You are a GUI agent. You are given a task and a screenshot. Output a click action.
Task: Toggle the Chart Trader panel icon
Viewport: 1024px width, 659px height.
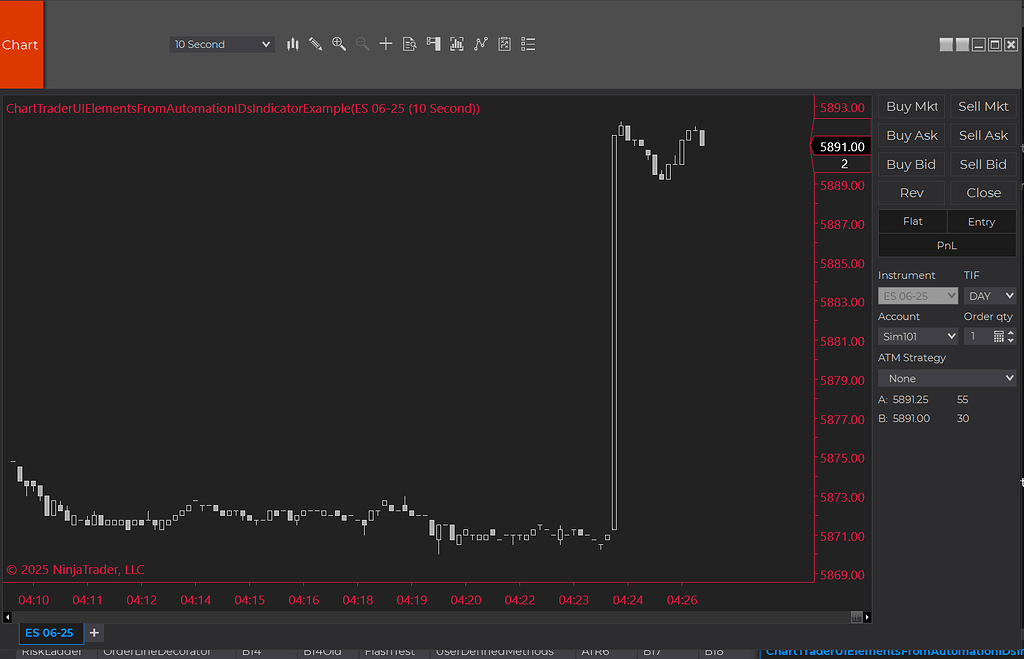[x=433, y=44]
